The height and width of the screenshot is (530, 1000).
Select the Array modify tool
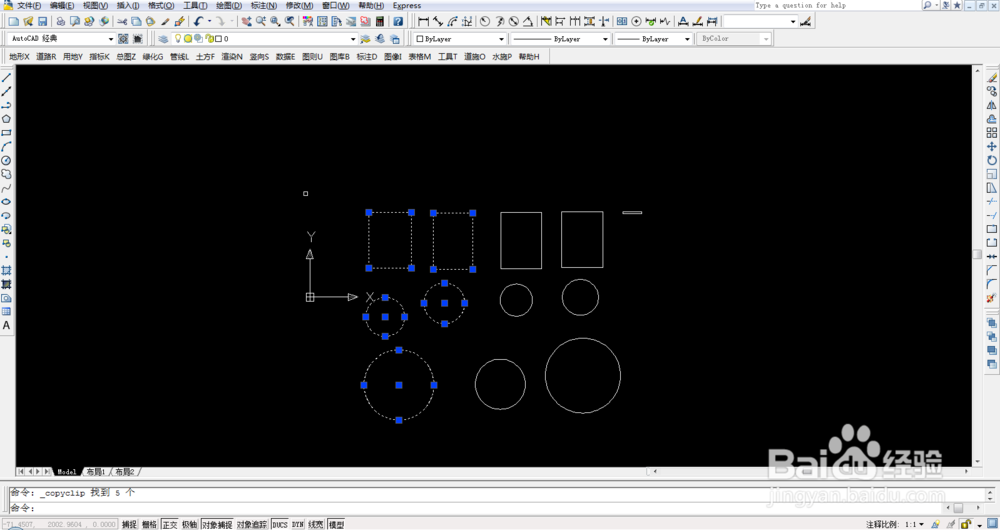[x=992, y=133]
